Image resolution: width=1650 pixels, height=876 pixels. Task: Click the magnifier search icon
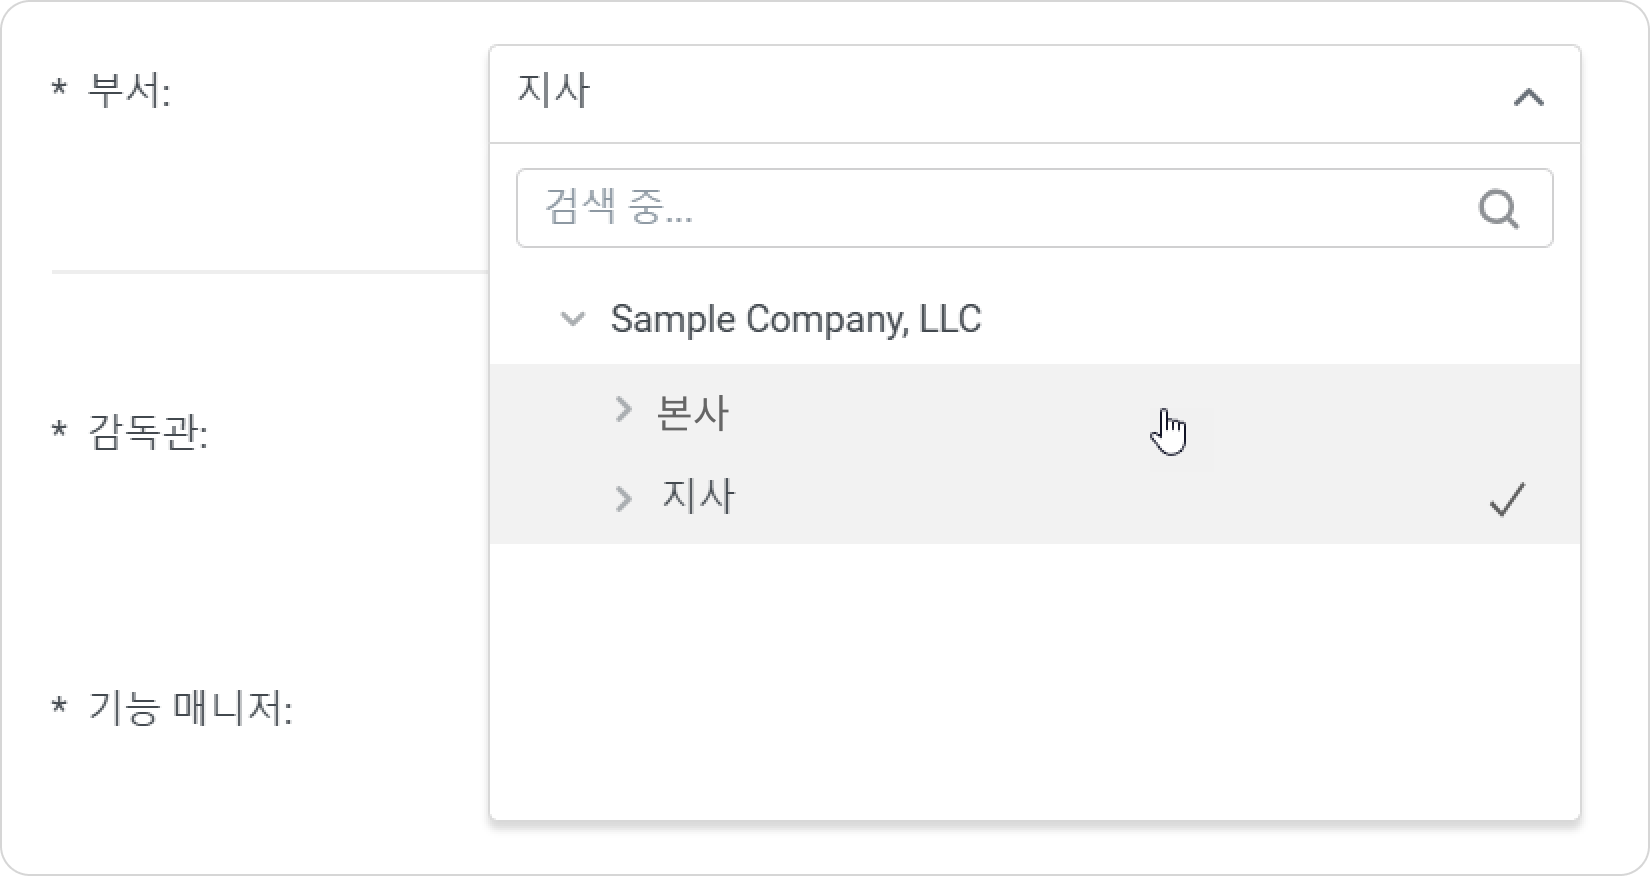(1499, 209)
